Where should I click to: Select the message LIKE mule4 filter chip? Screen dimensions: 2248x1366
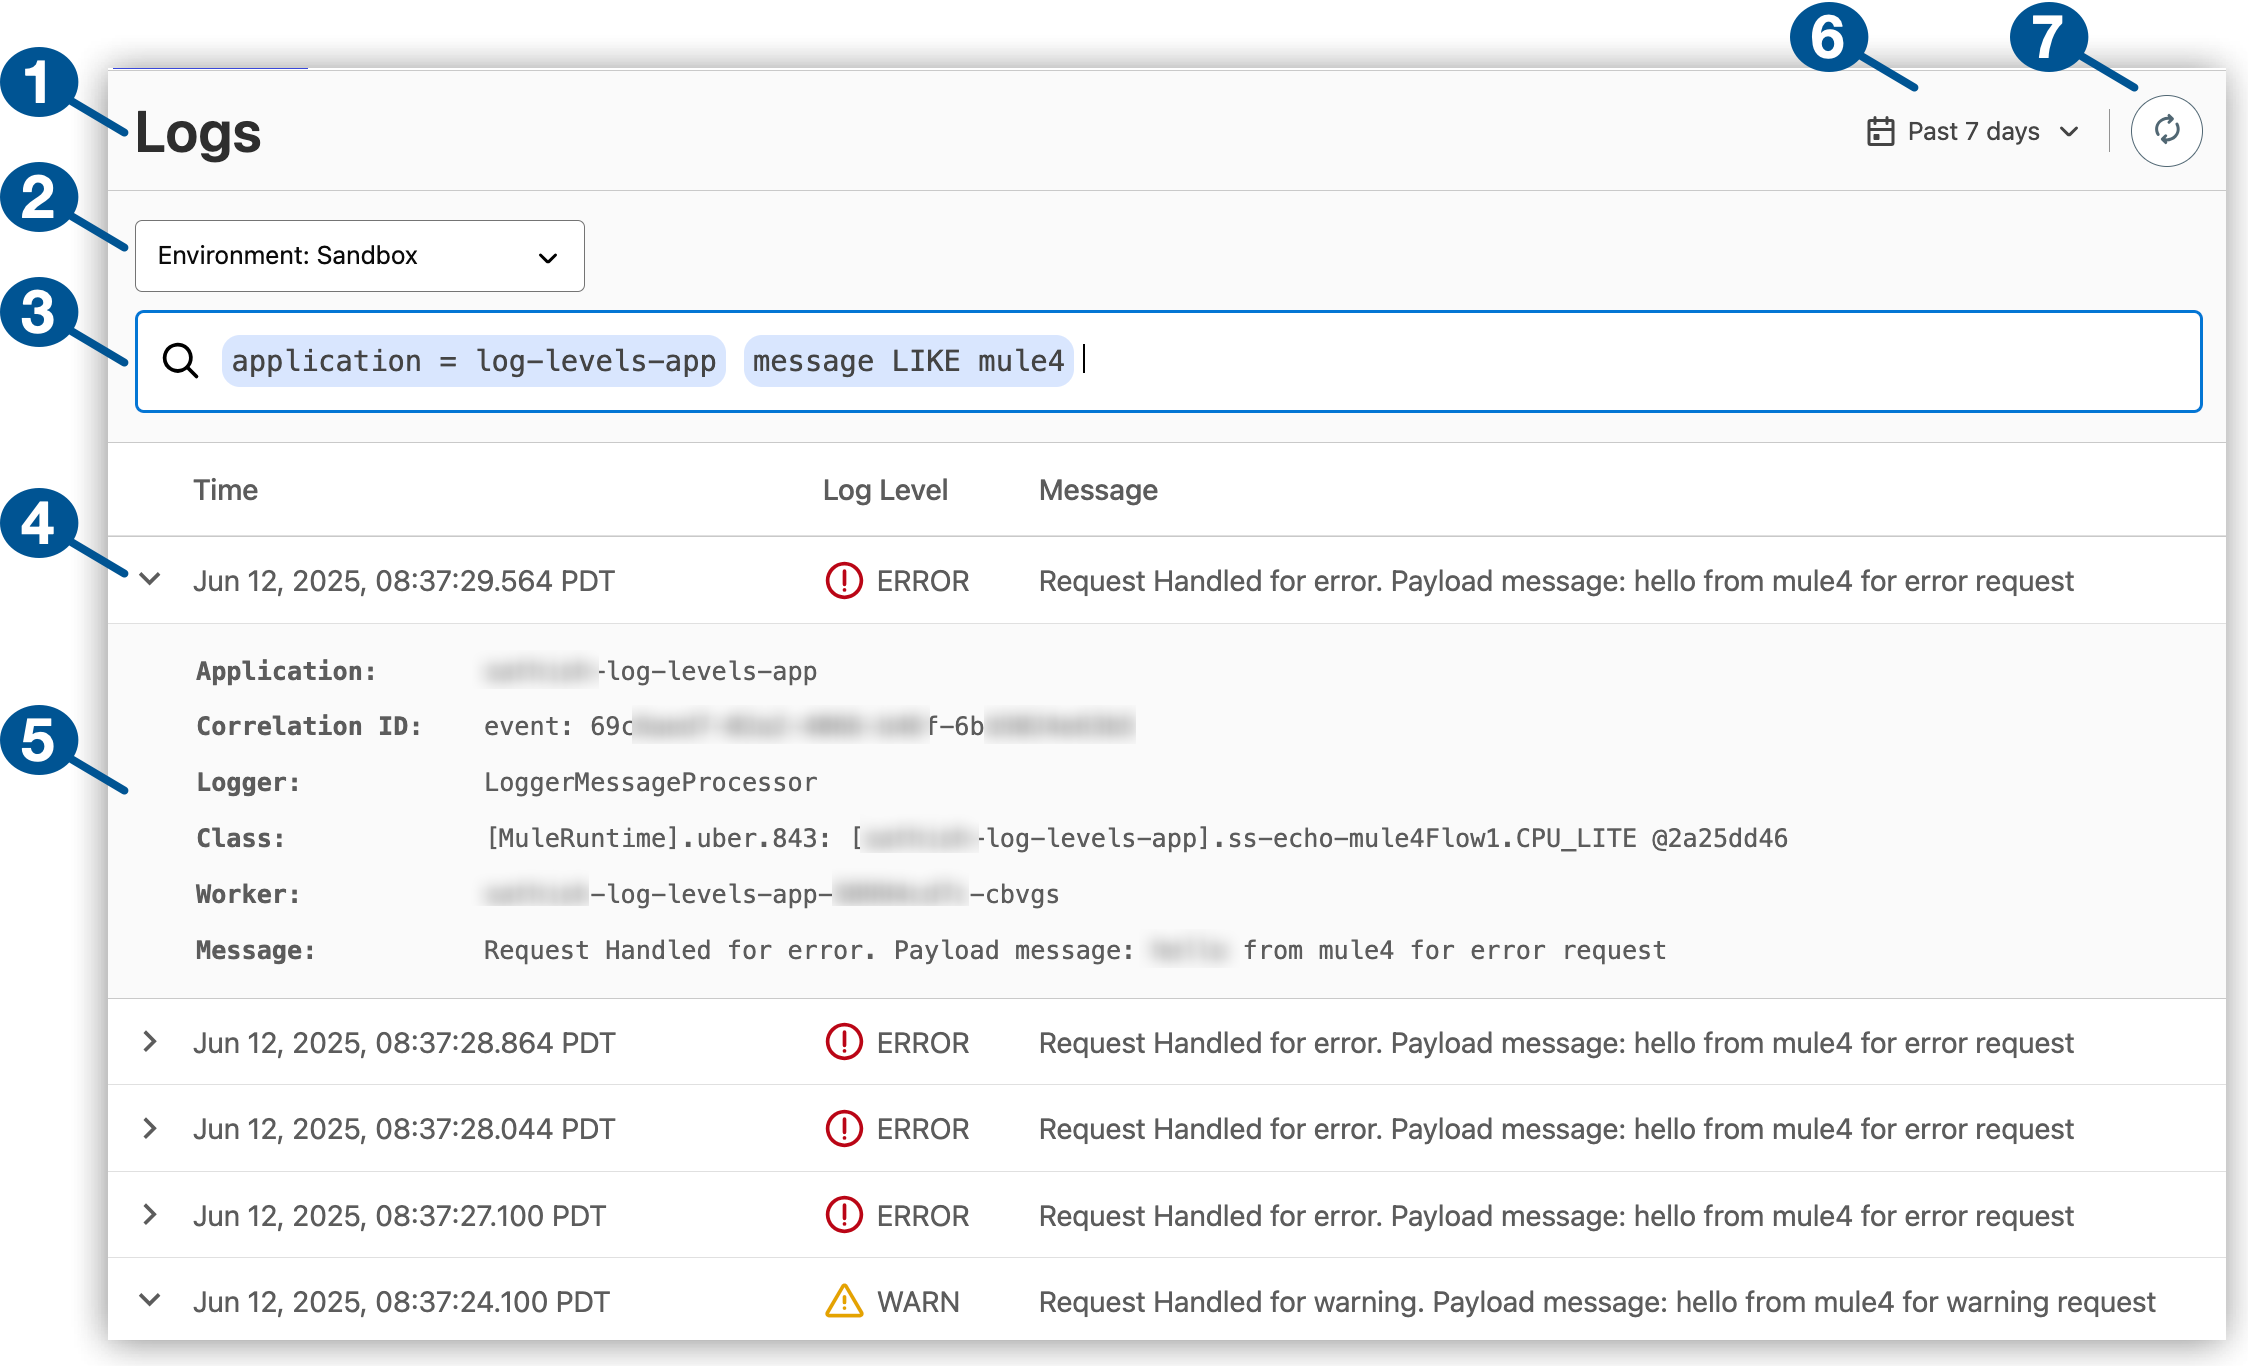[x=906, y=361]
